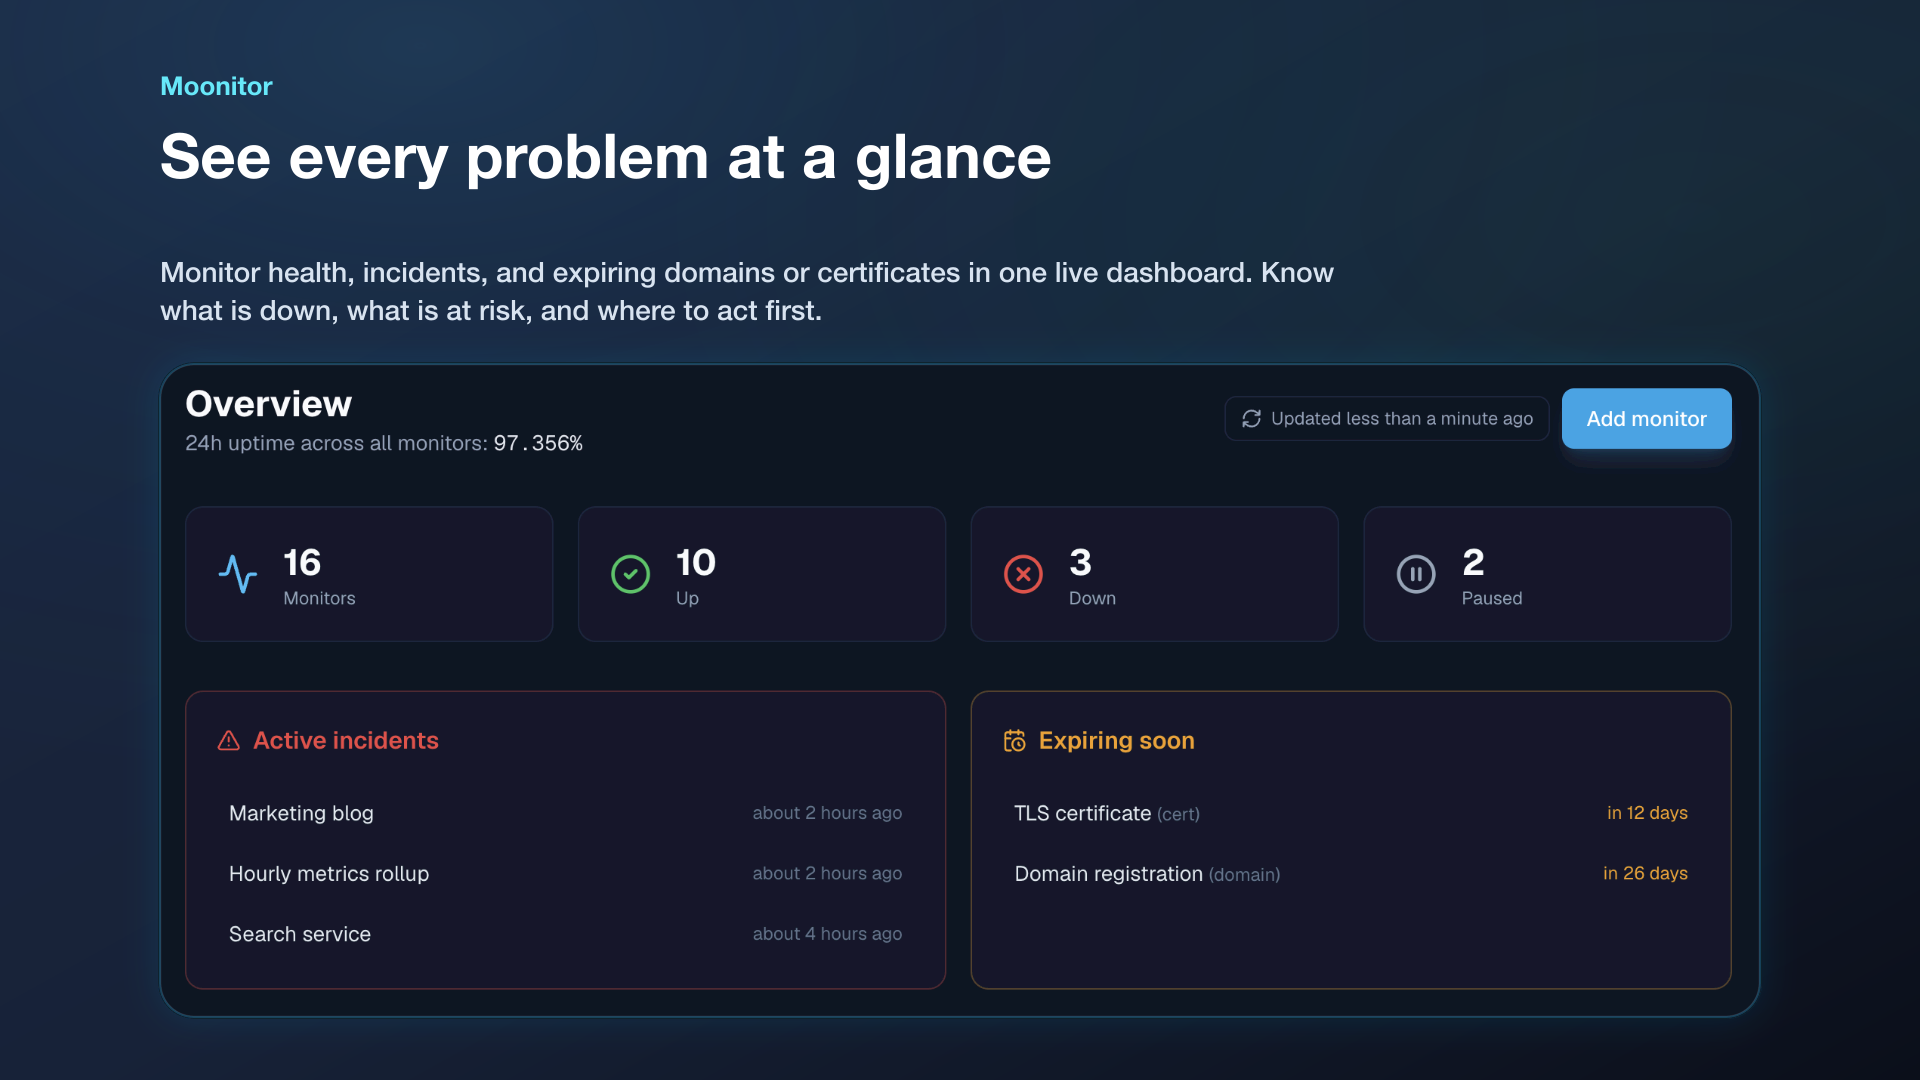
Task: Open the Marketing blog incident
Action: click(x=565, y=813)
